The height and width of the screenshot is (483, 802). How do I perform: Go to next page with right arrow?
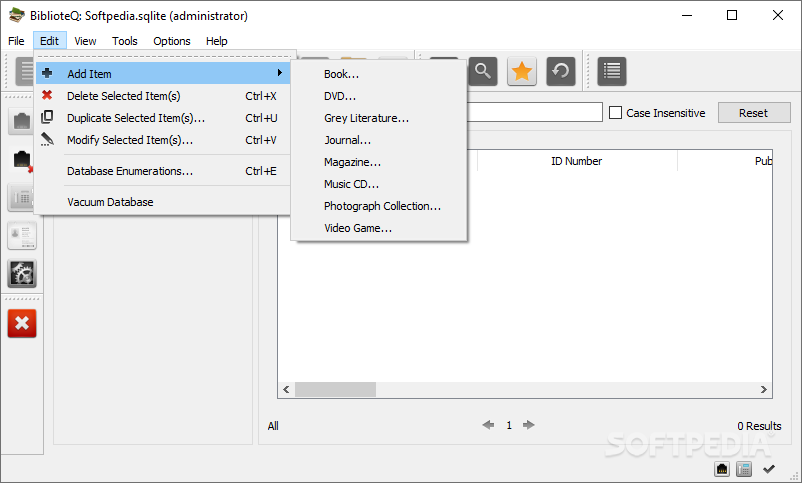[x=529, y=425]
